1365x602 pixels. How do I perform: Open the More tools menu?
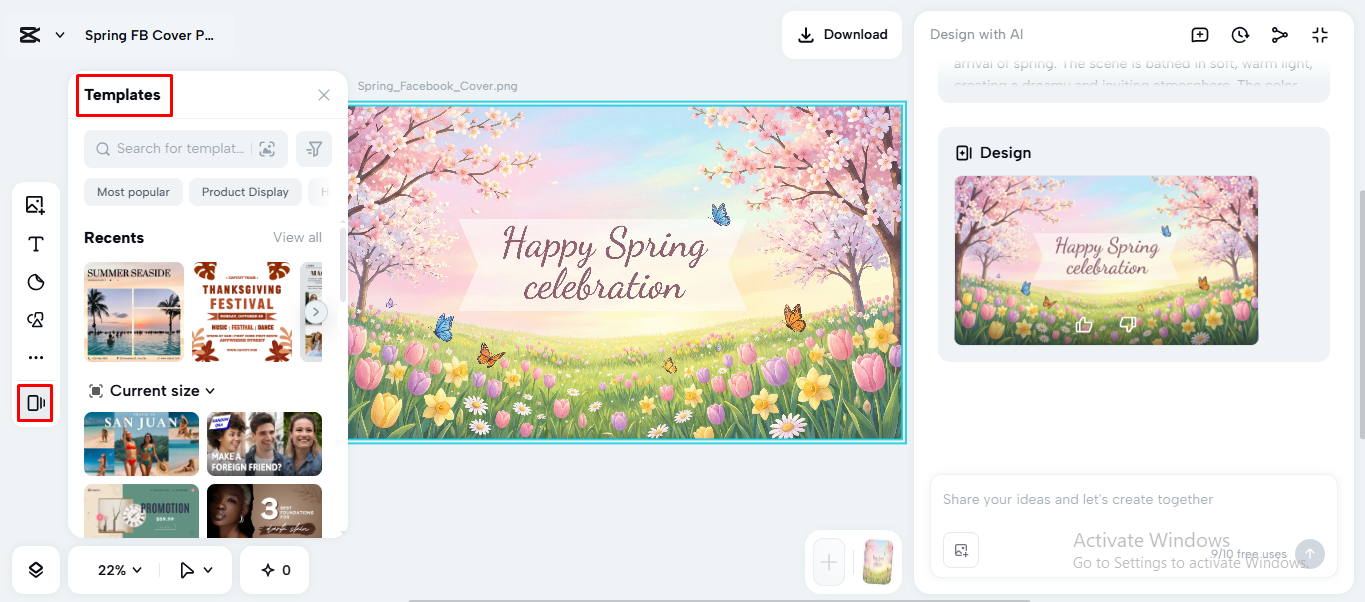click(35, 356)
